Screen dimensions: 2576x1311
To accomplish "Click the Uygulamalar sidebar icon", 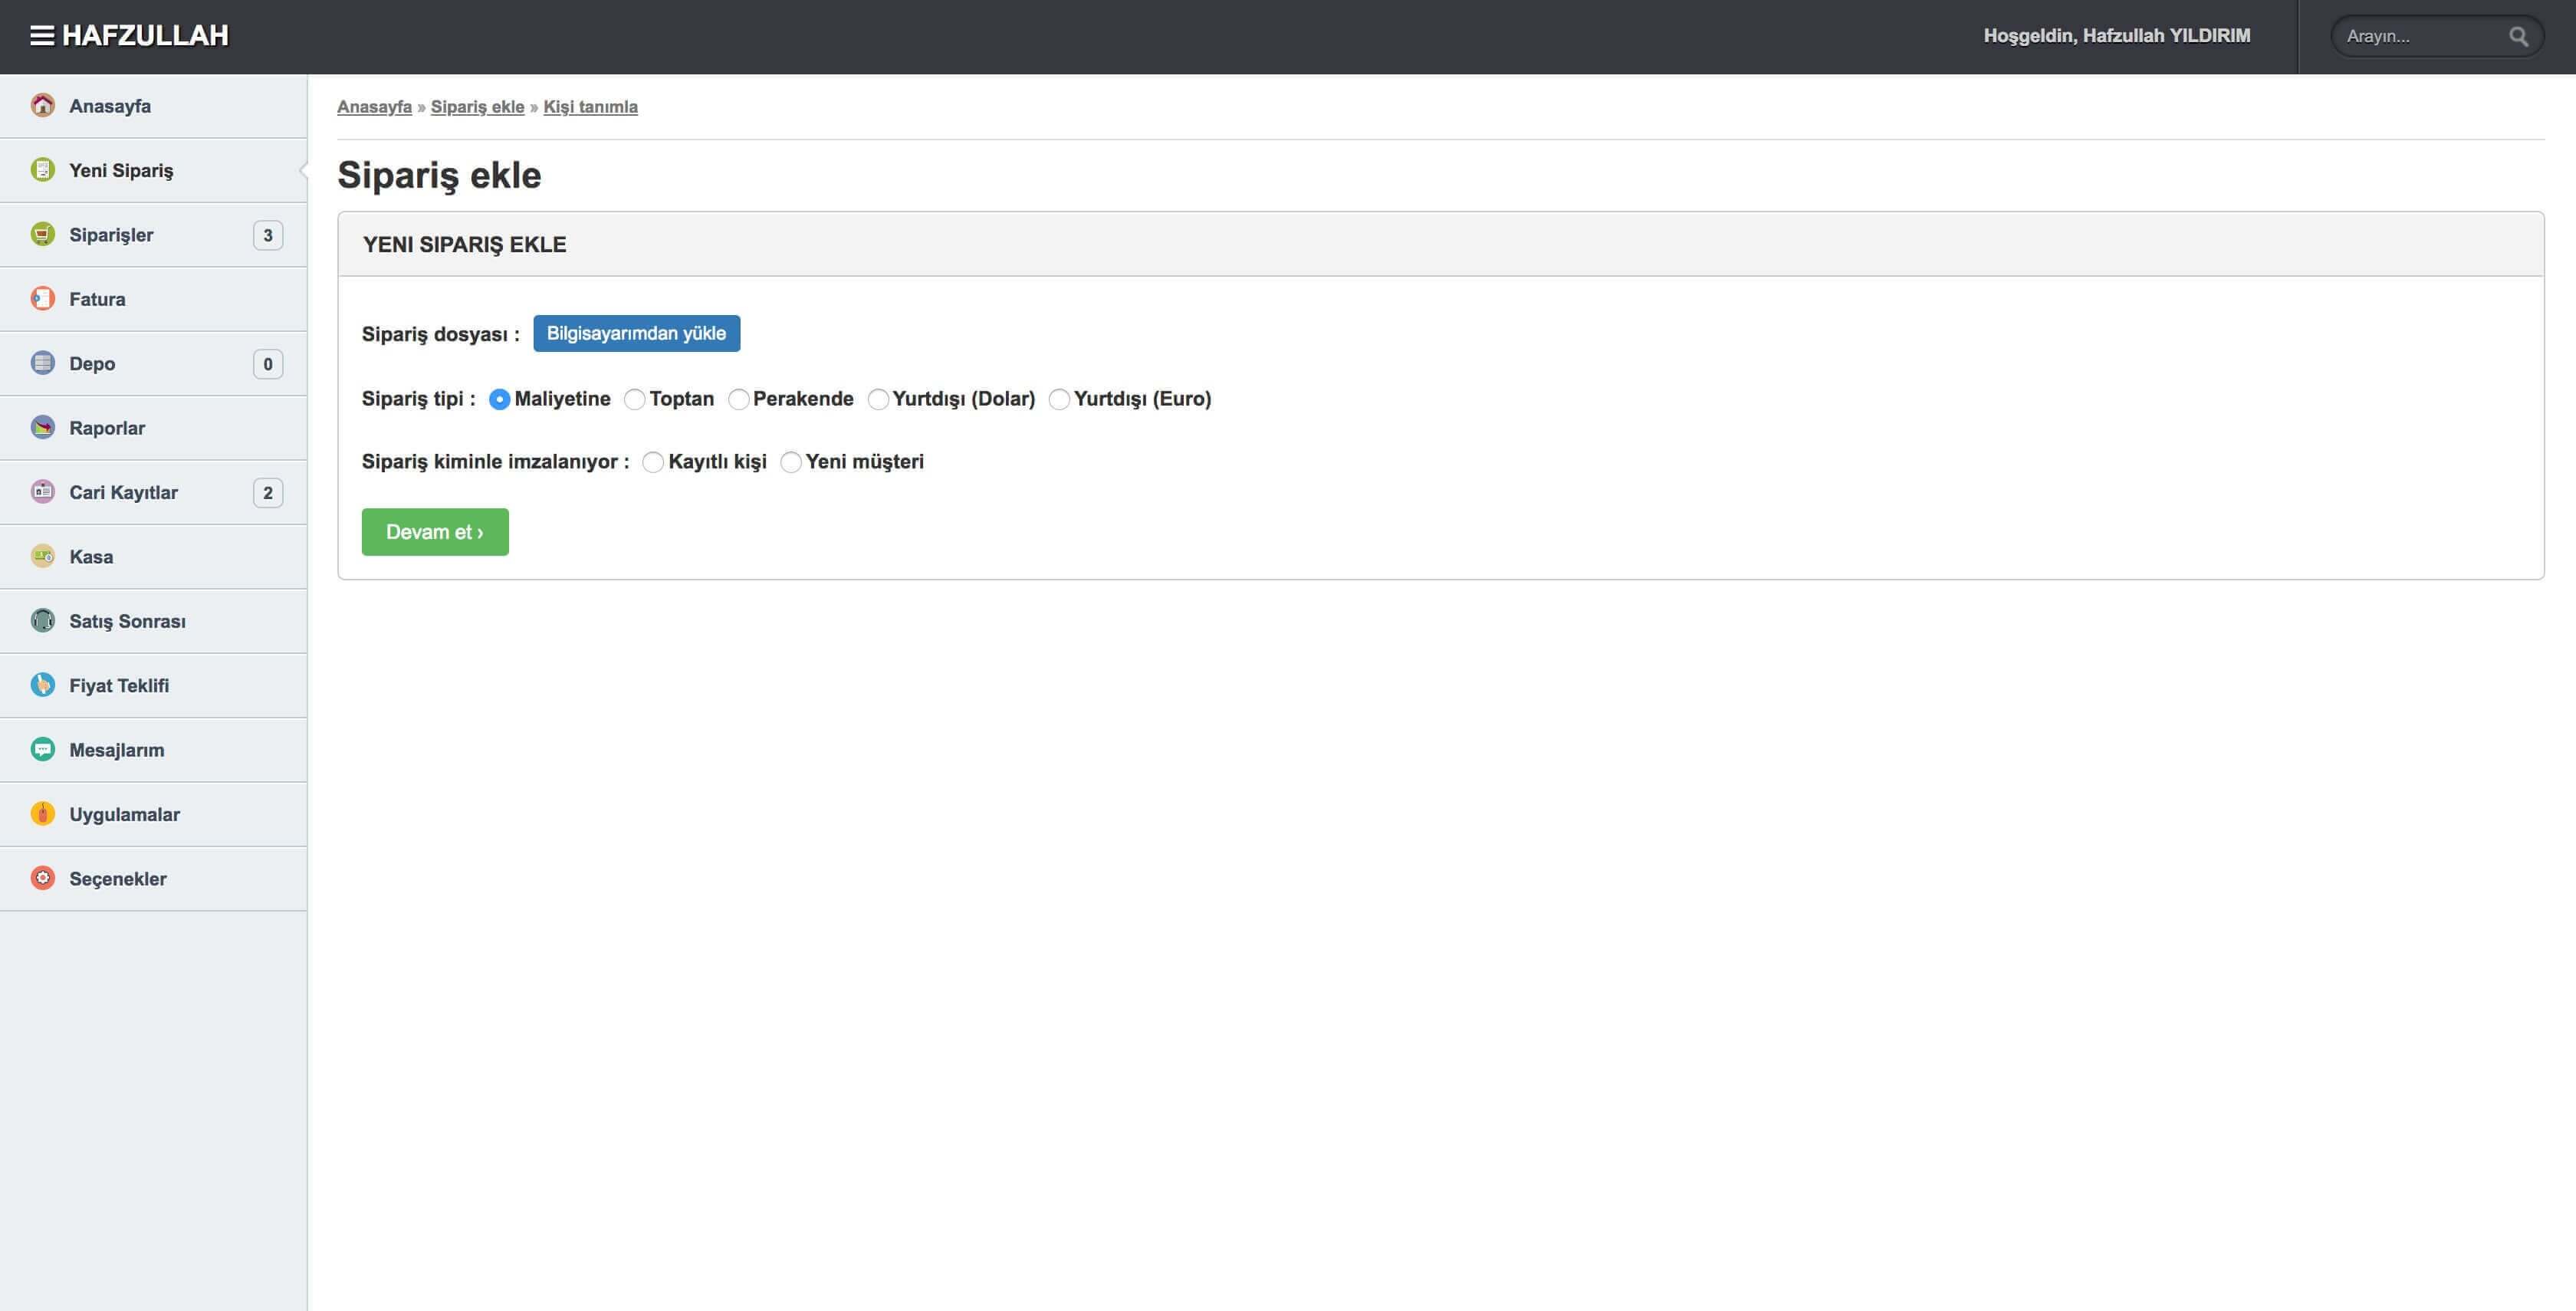I will click(x=42, y=814).
